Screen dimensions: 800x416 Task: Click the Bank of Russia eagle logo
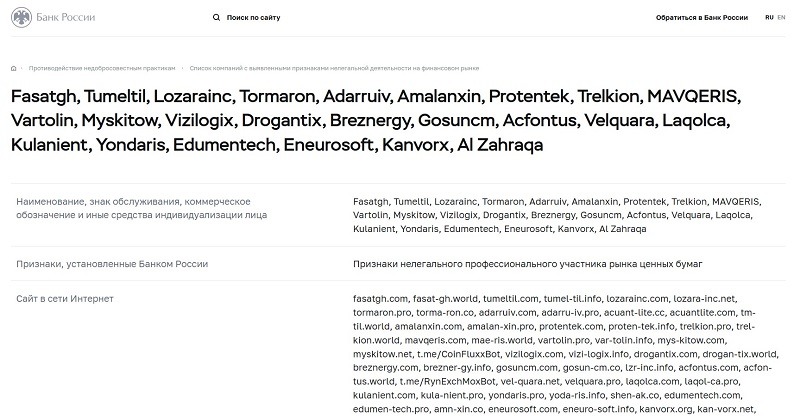click(21, 18)
